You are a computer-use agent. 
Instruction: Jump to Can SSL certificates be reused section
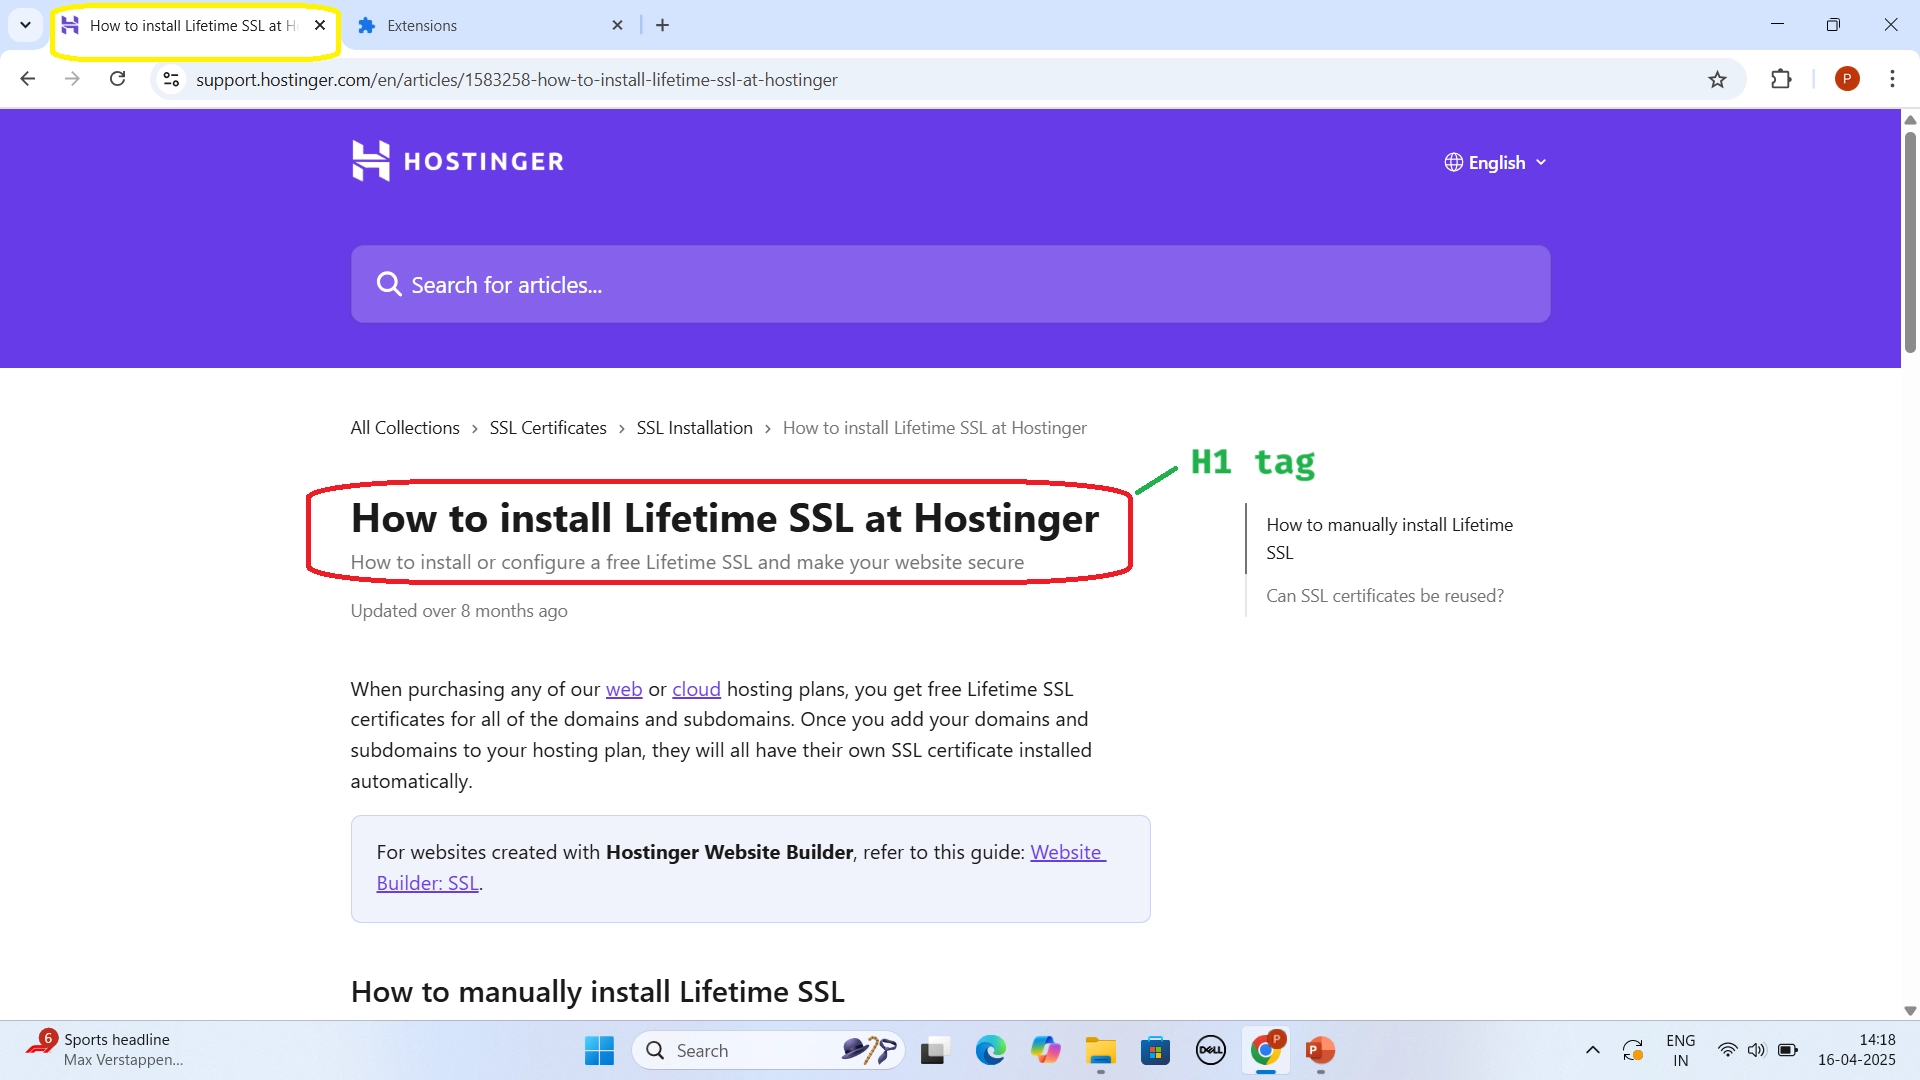(x=1384, y=596)
